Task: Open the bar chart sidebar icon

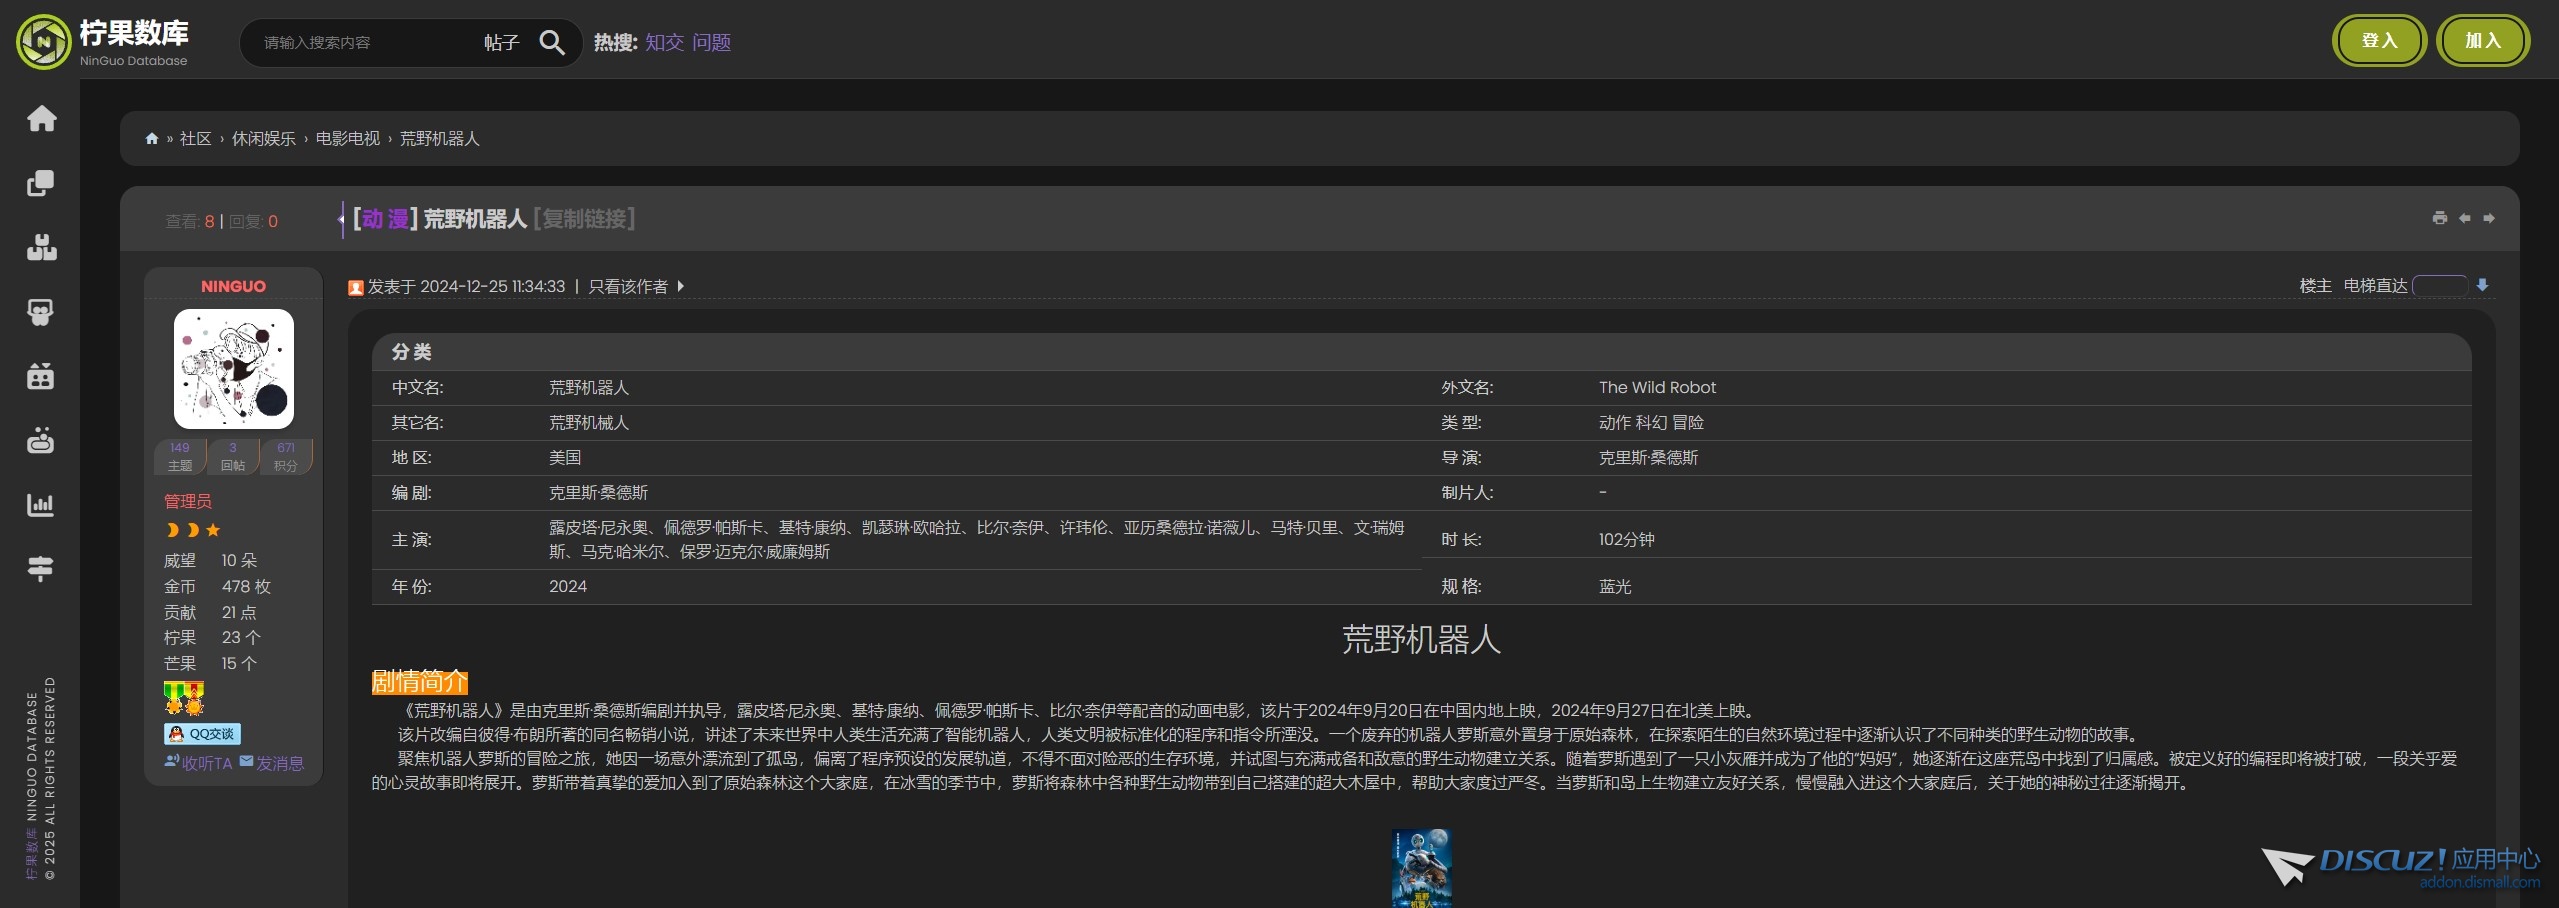Action: coord(41,505)
